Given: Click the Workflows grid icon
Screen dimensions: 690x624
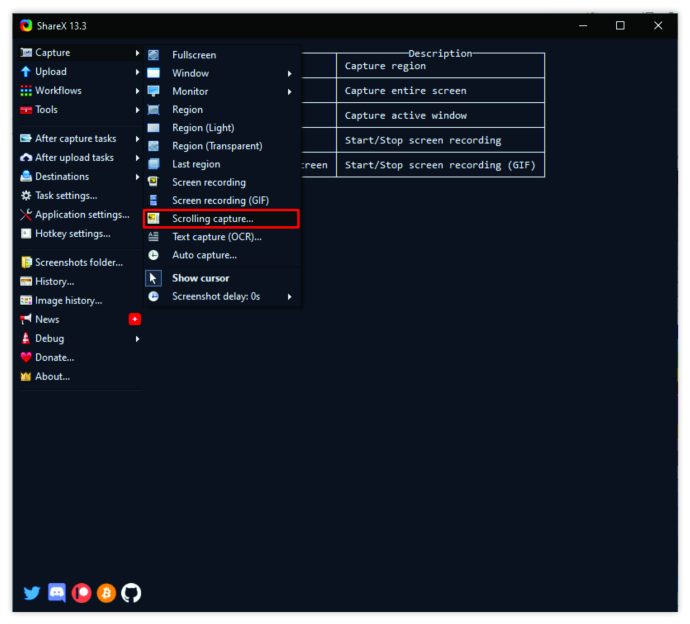Looking at the screenshot, I should click(x=26, y=91).
